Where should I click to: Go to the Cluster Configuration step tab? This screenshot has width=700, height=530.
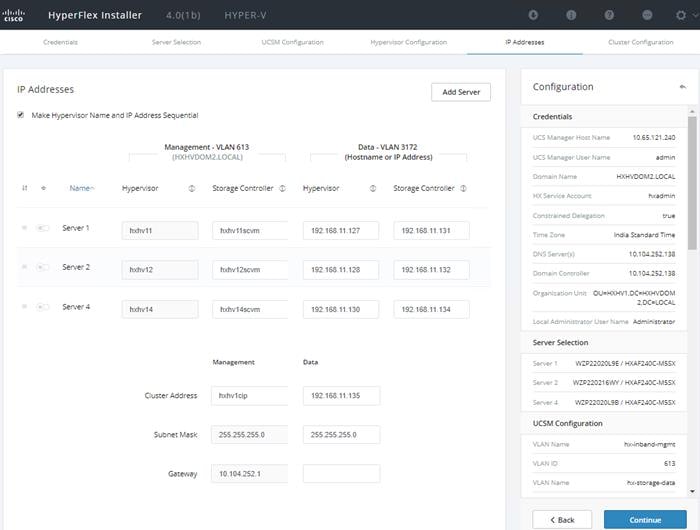coord(641,42)
